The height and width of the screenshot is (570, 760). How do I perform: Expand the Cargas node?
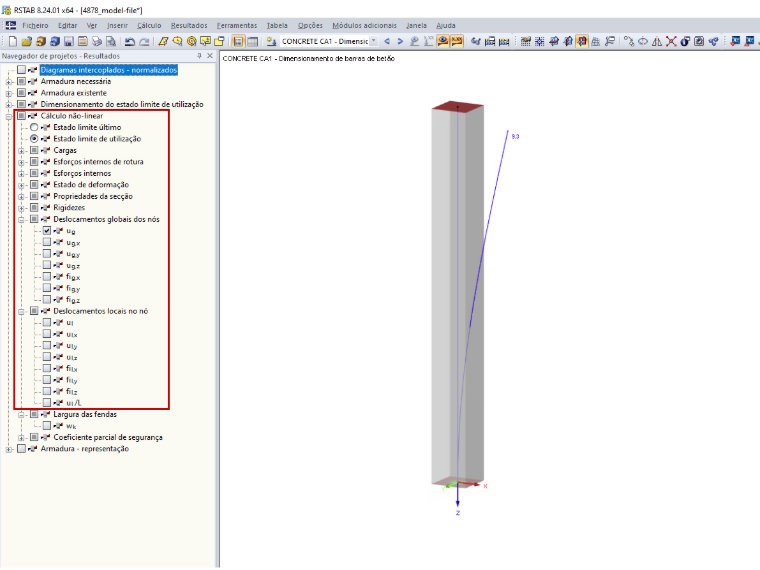click(21, 151)
